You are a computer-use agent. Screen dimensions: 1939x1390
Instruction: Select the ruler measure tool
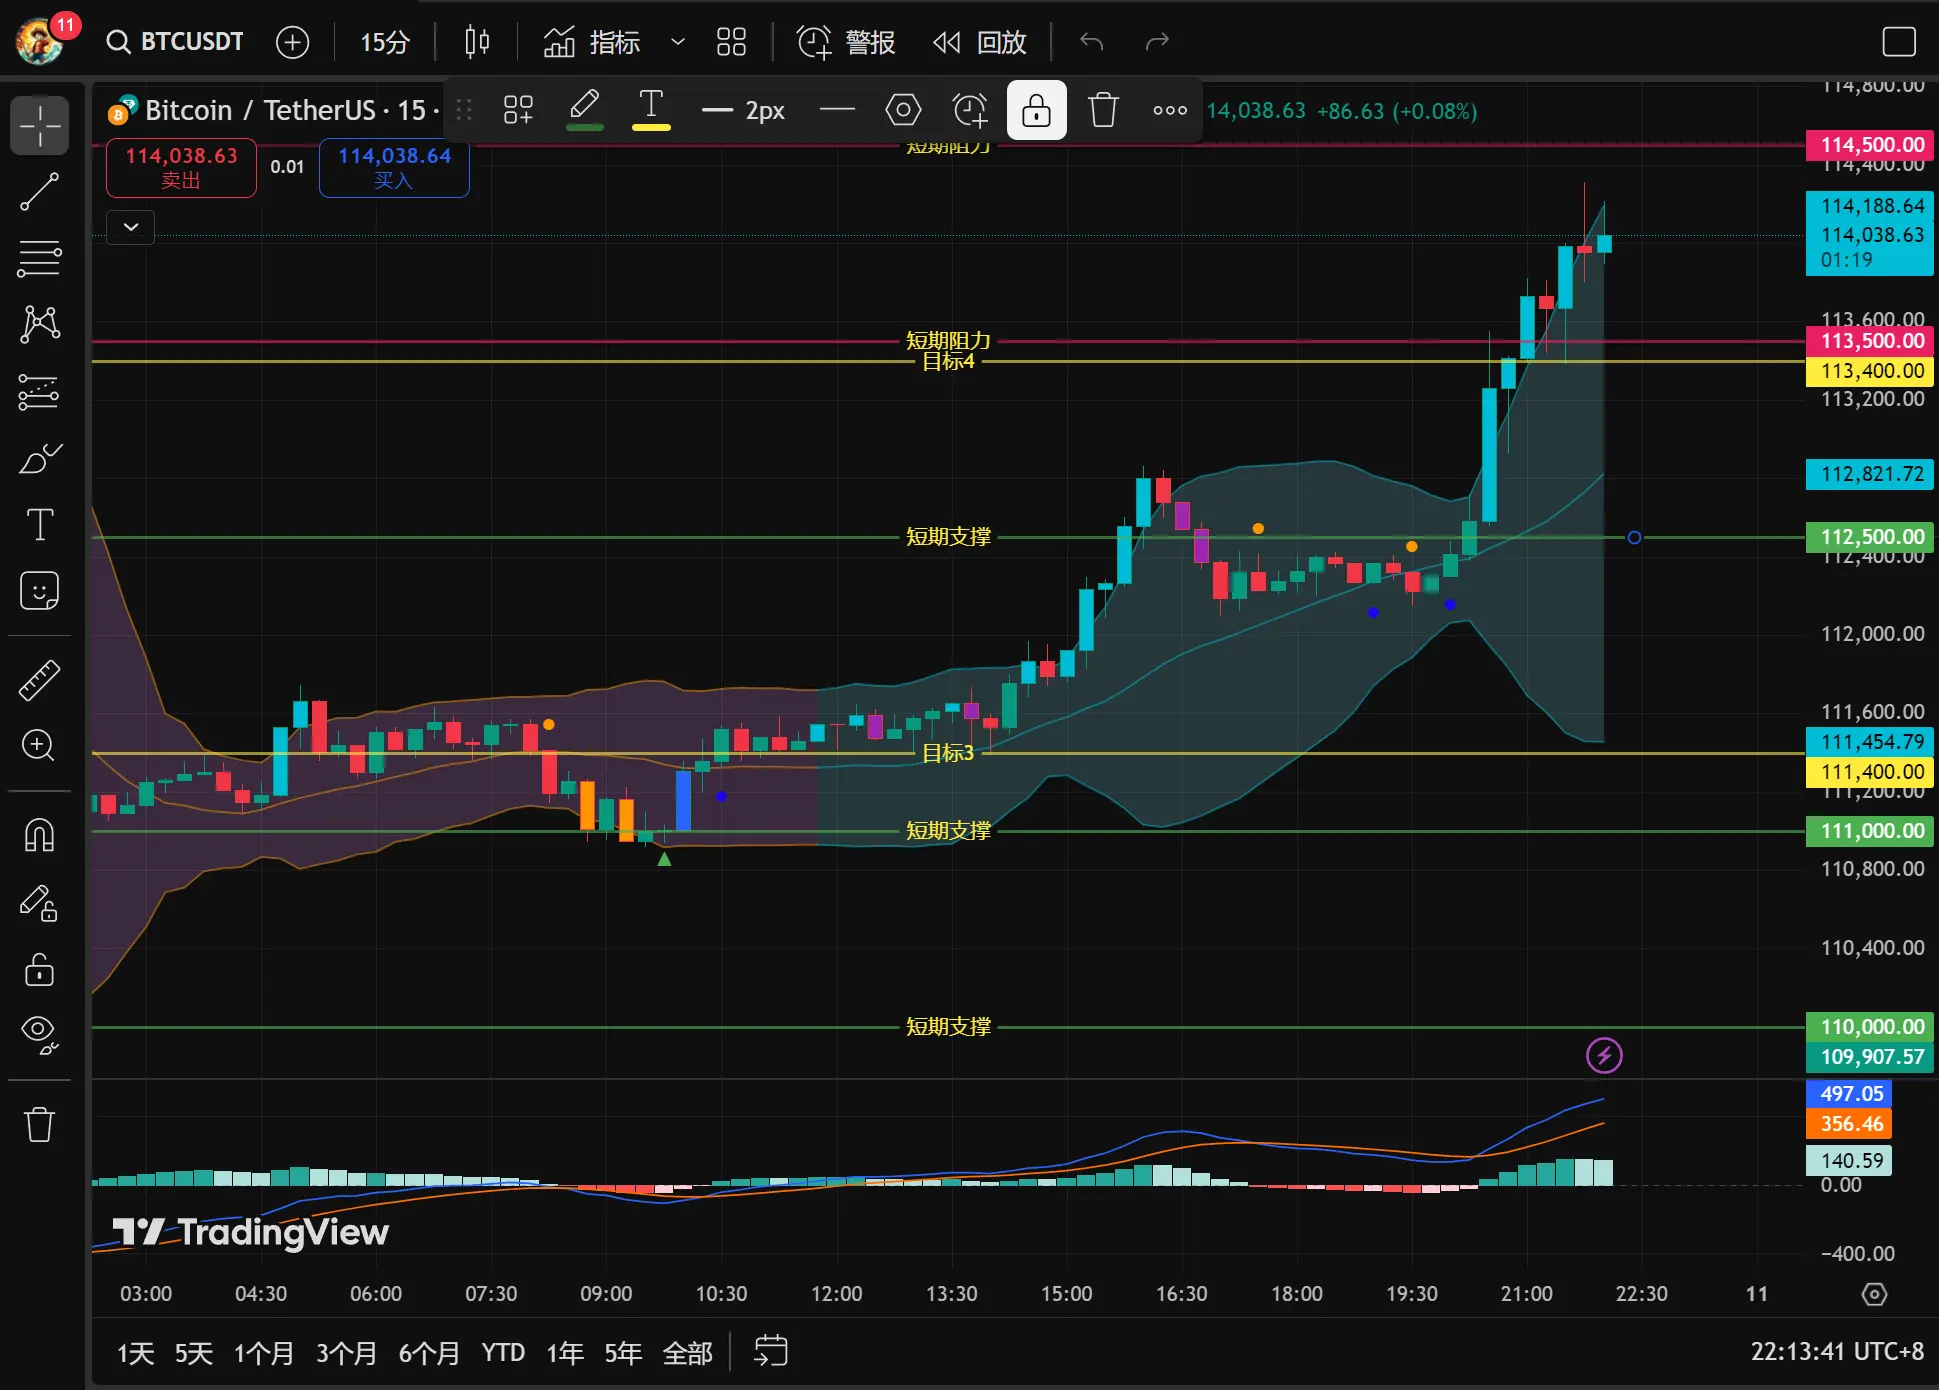point(40,680)
